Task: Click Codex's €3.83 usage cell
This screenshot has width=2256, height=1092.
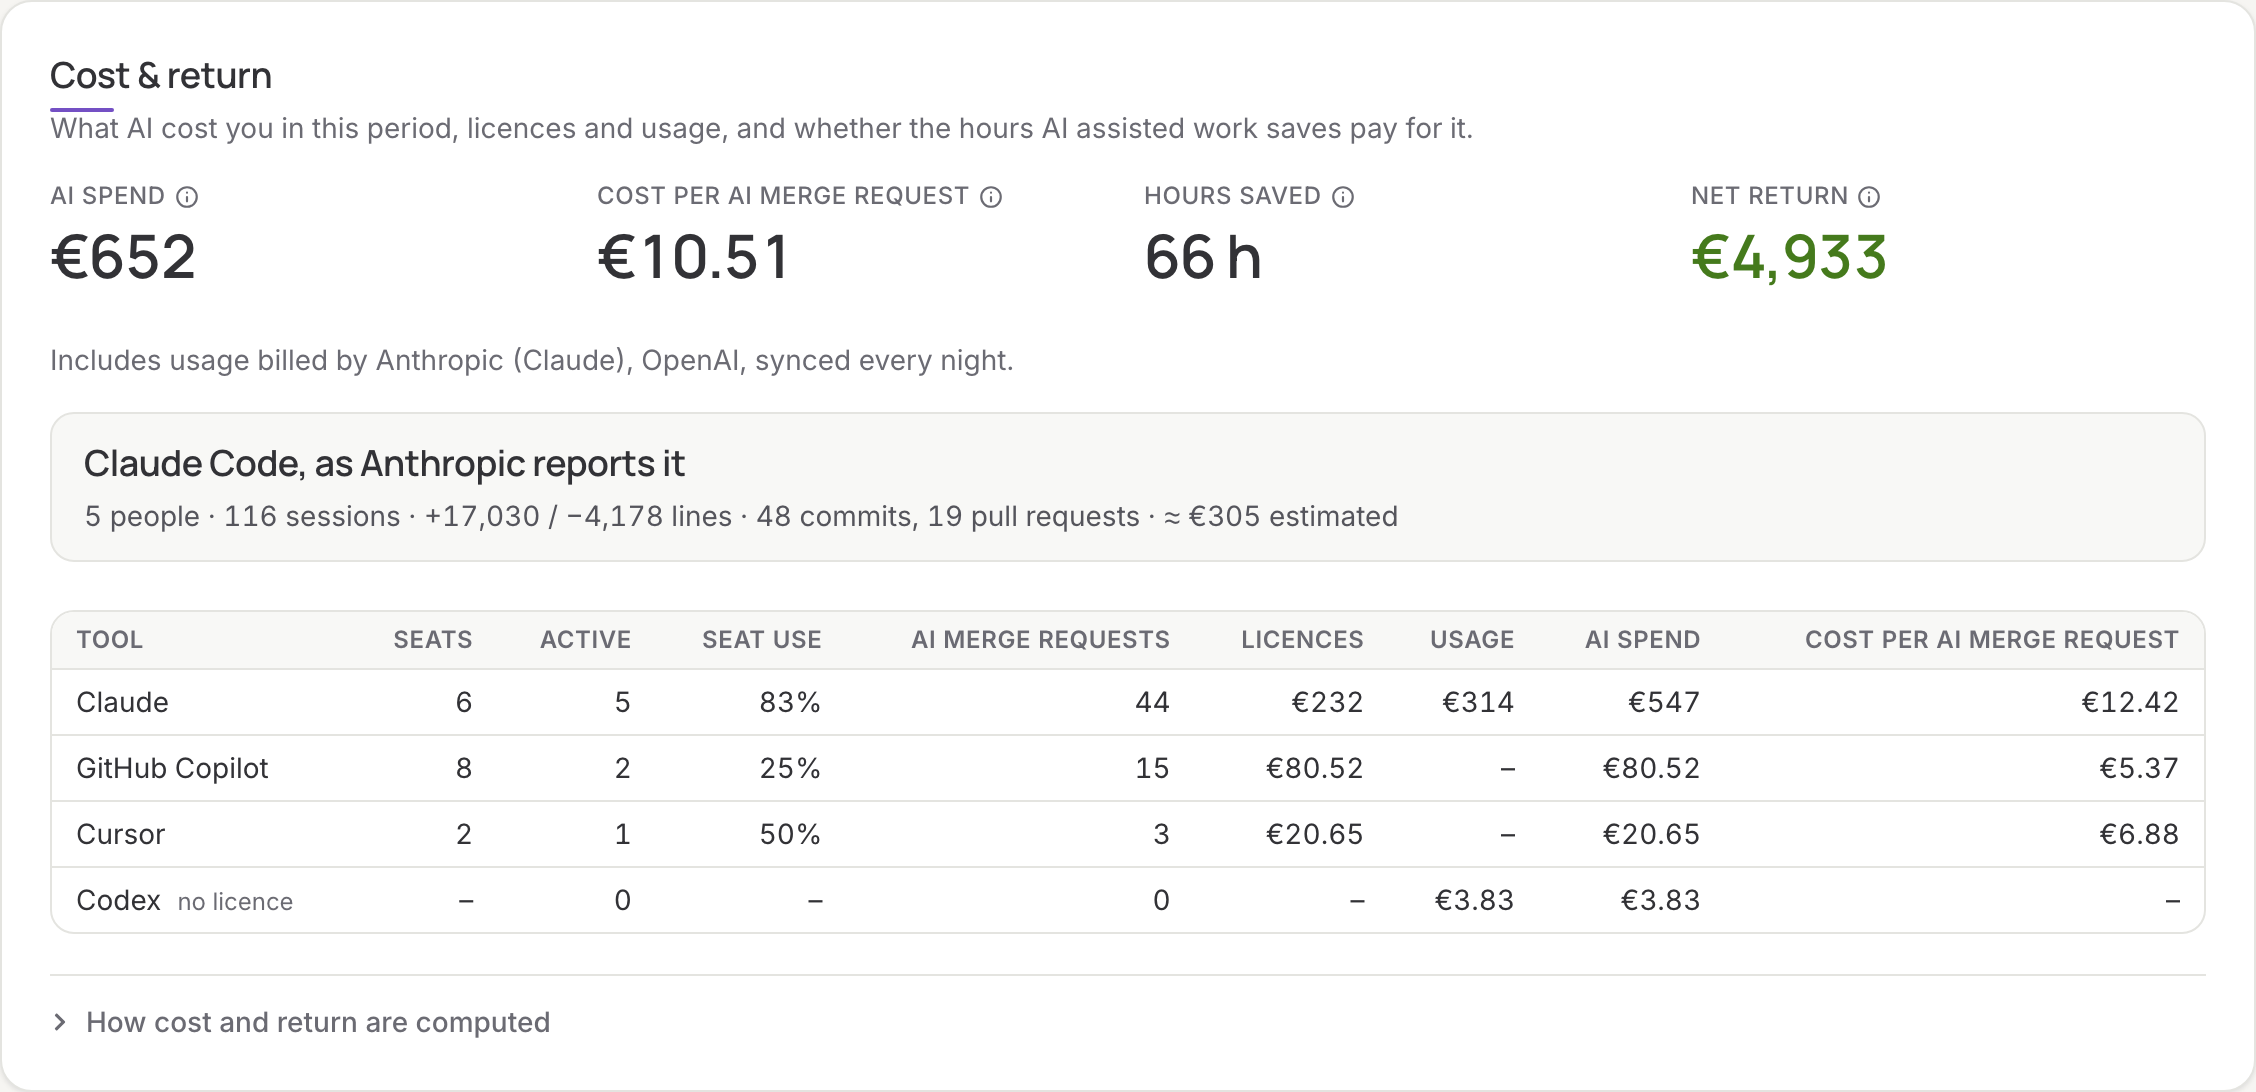Action: [1474, 900]
